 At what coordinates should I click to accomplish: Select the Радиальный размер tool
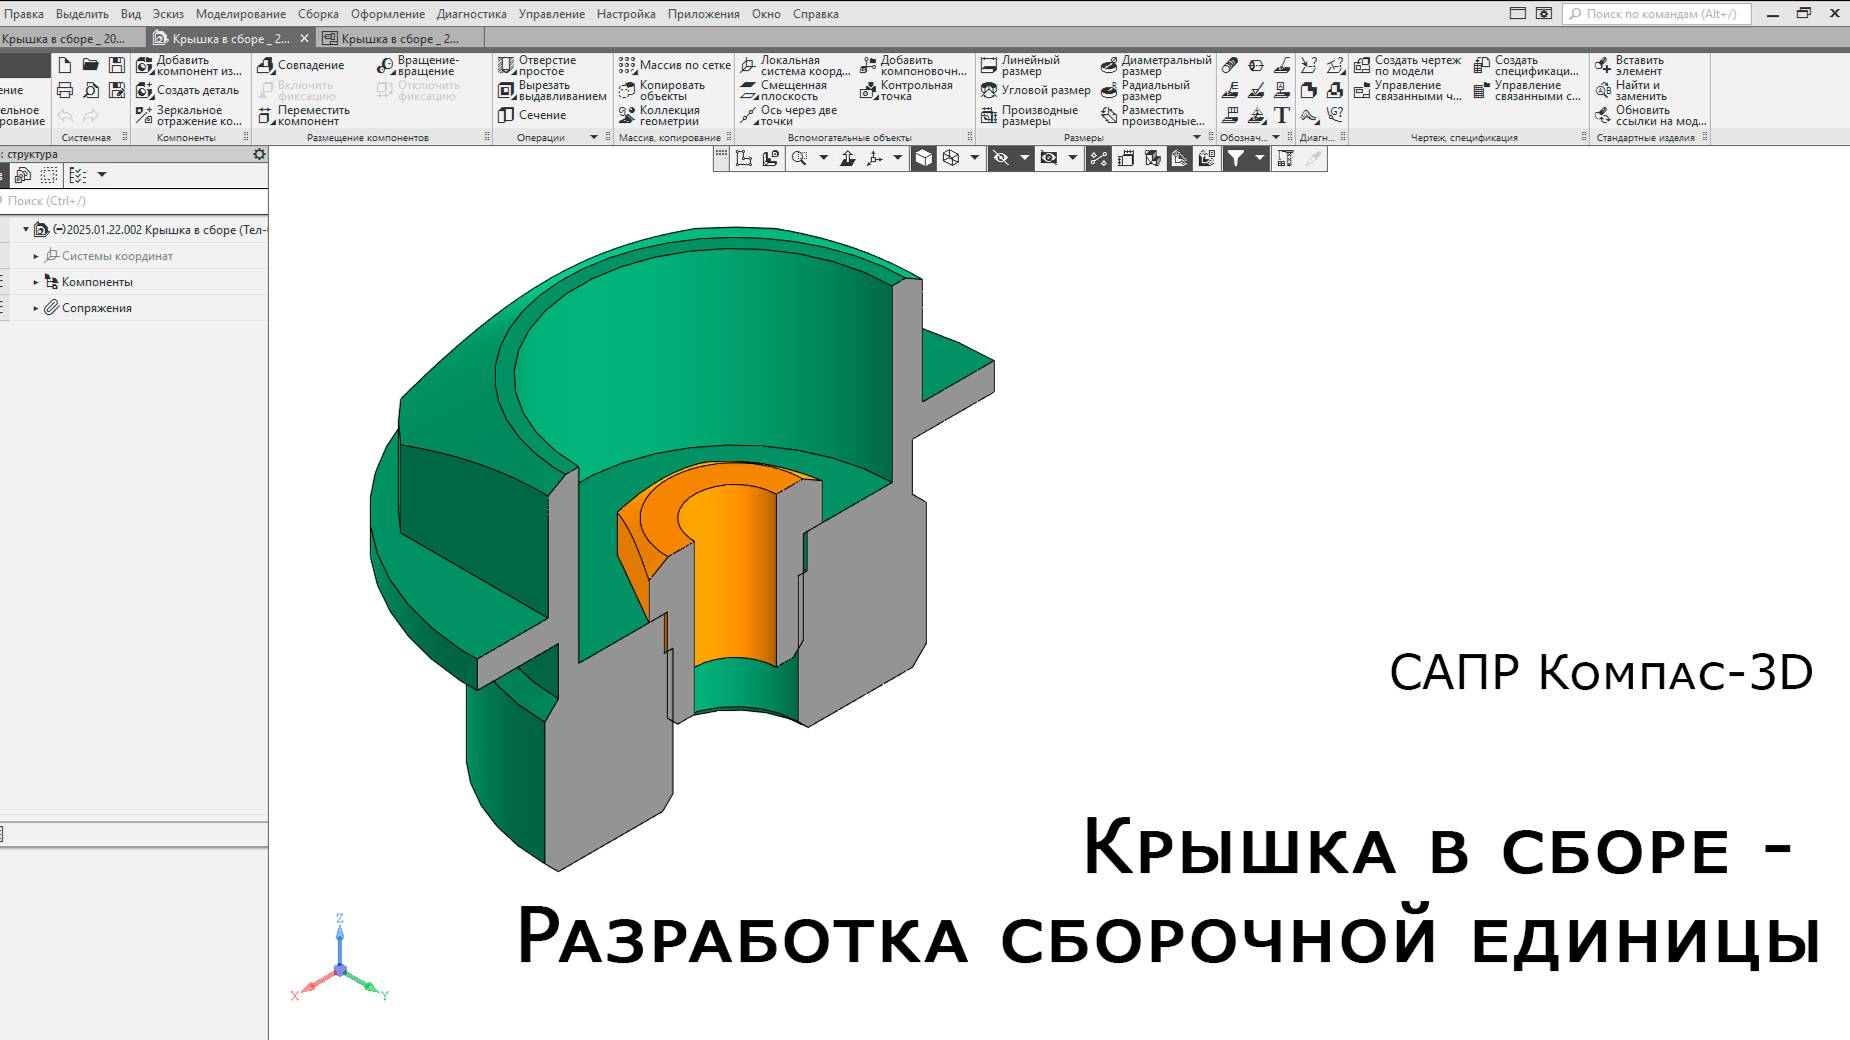pos(1145,90)
